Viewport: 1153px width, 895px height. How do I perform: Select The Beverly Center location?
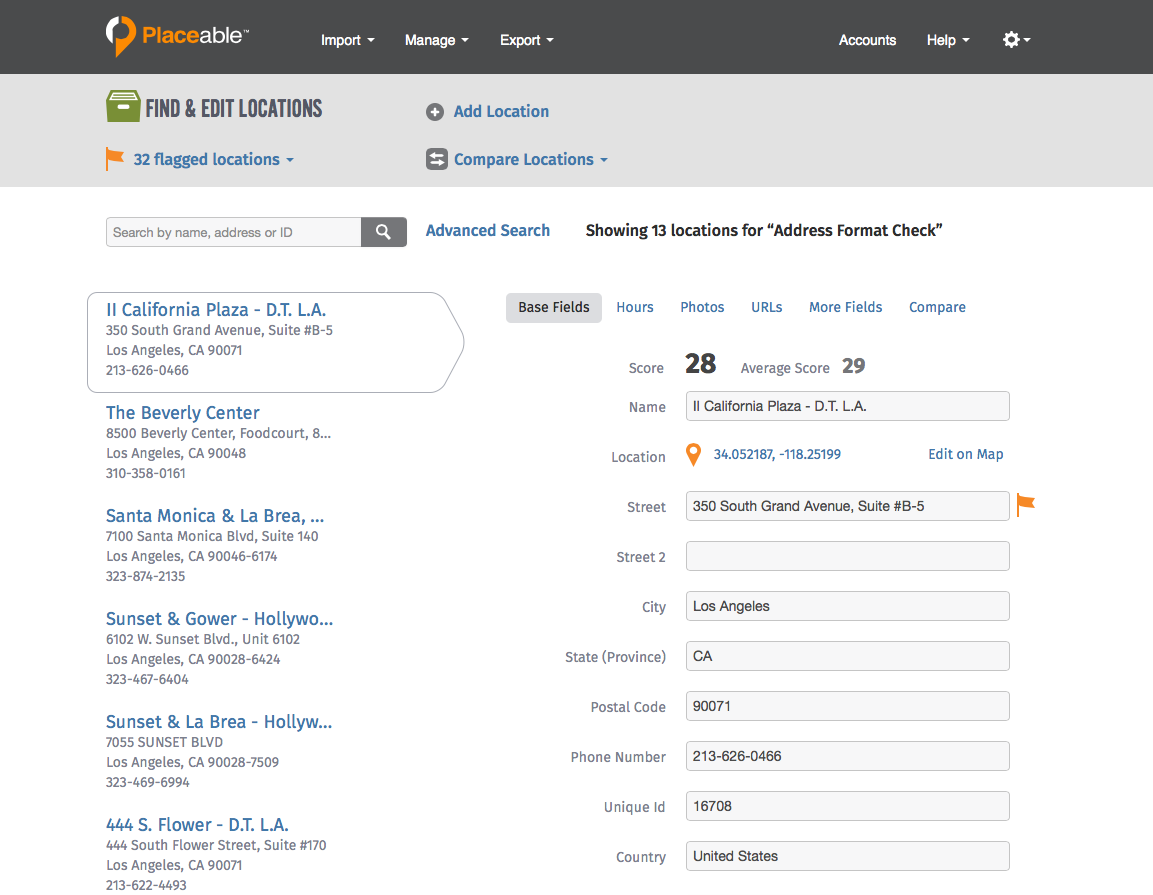[183, 413]
